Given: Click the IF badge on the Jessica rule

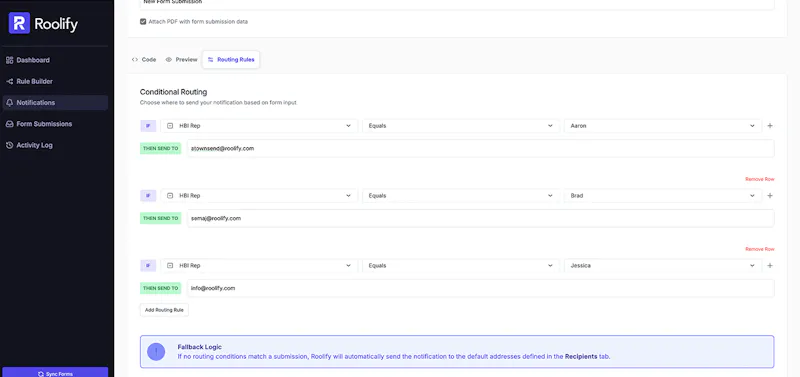Looking at the screenshot, I should 148,266.
